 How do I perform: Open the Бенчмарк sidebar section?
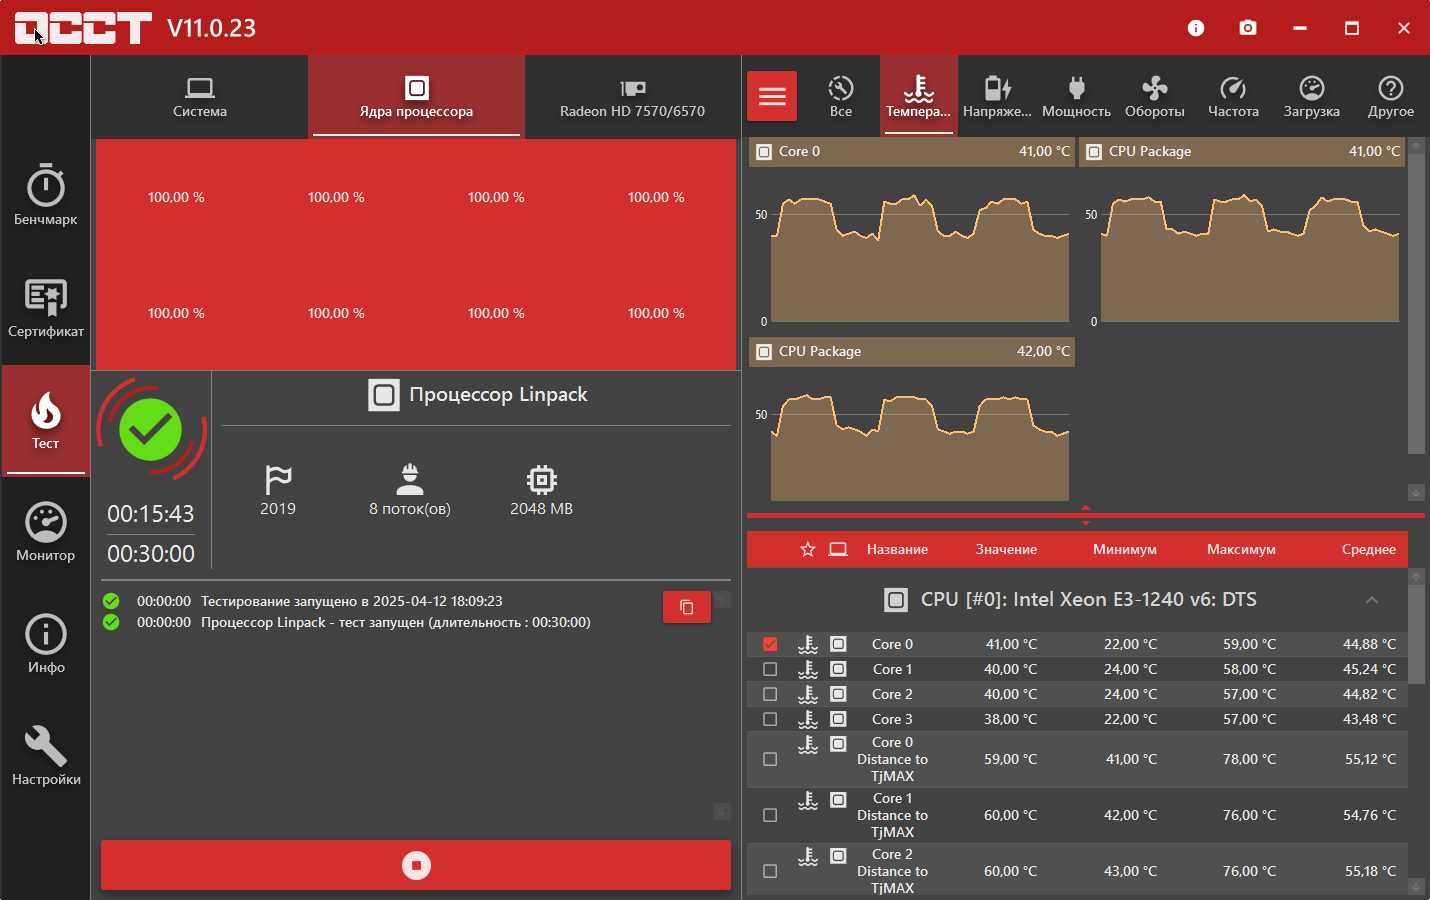46,195
